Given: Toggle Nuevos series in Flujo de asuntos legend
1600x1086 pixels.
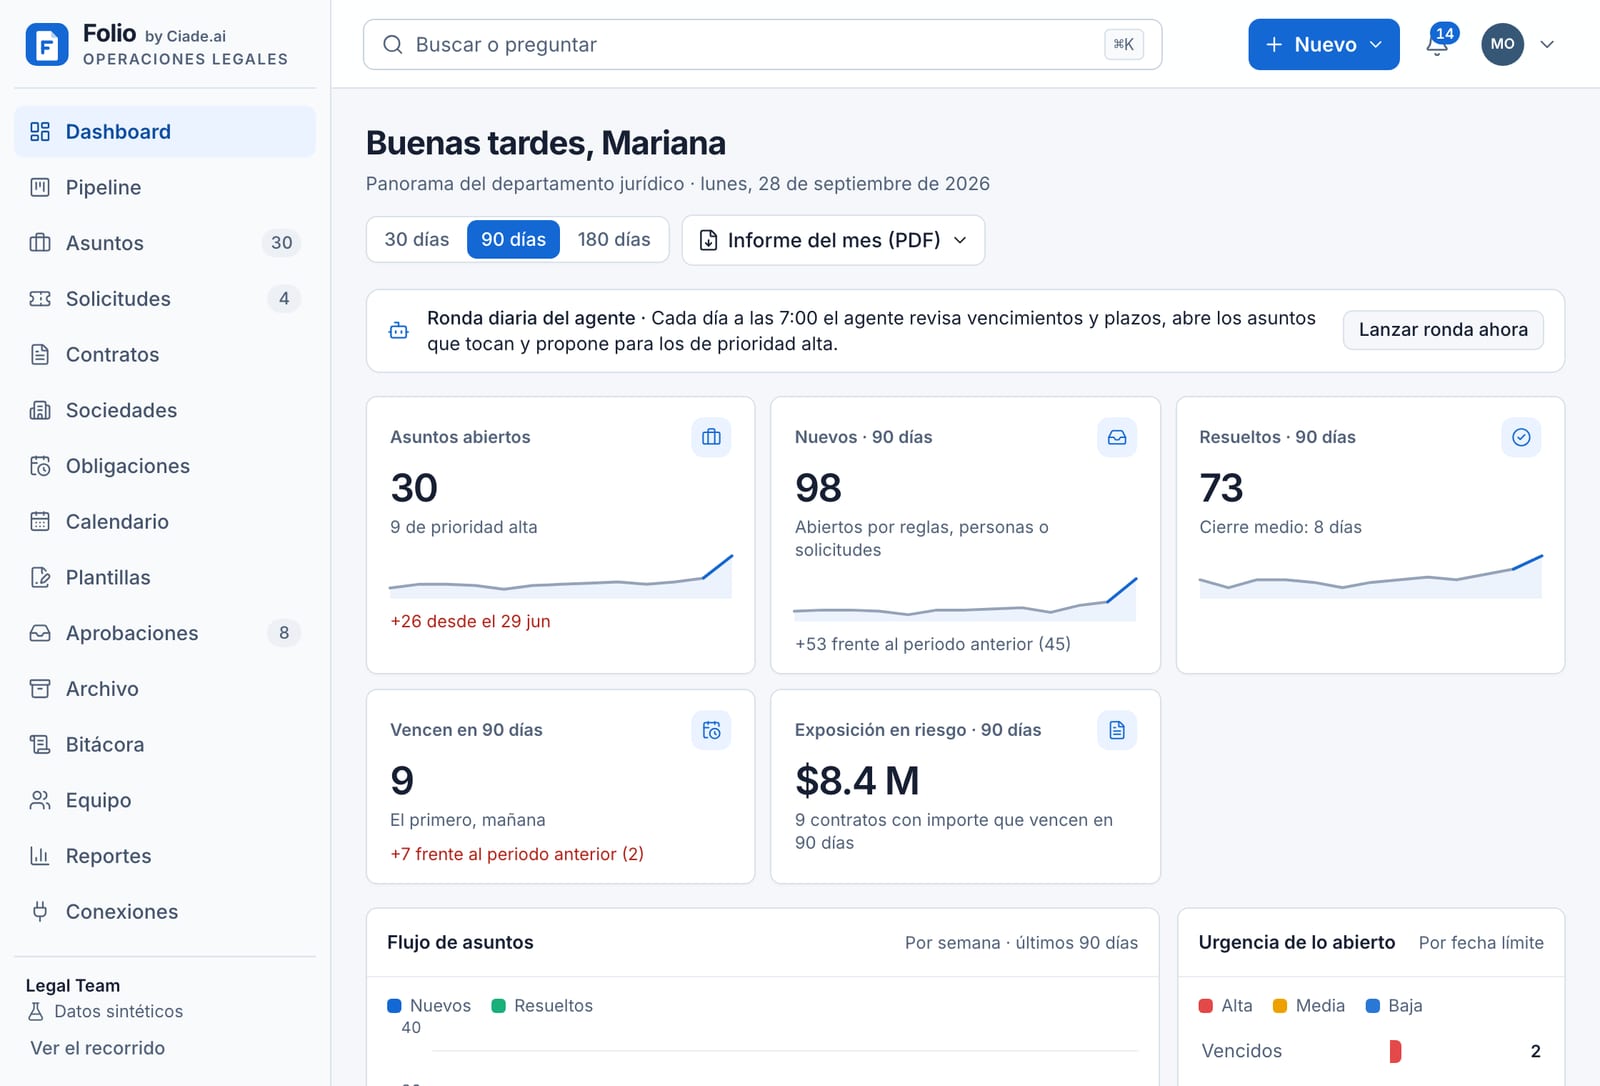Looking at the screenshot, I should pyautogui.click(x=429, y=1005).
